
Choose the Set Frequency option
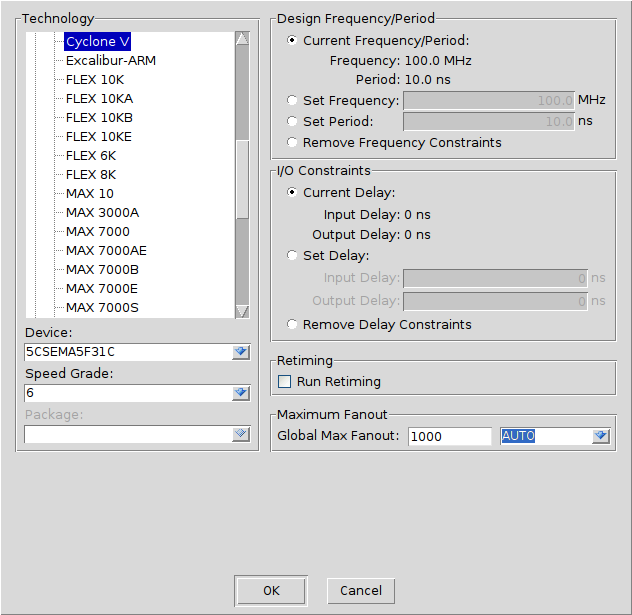coord(292,101)
